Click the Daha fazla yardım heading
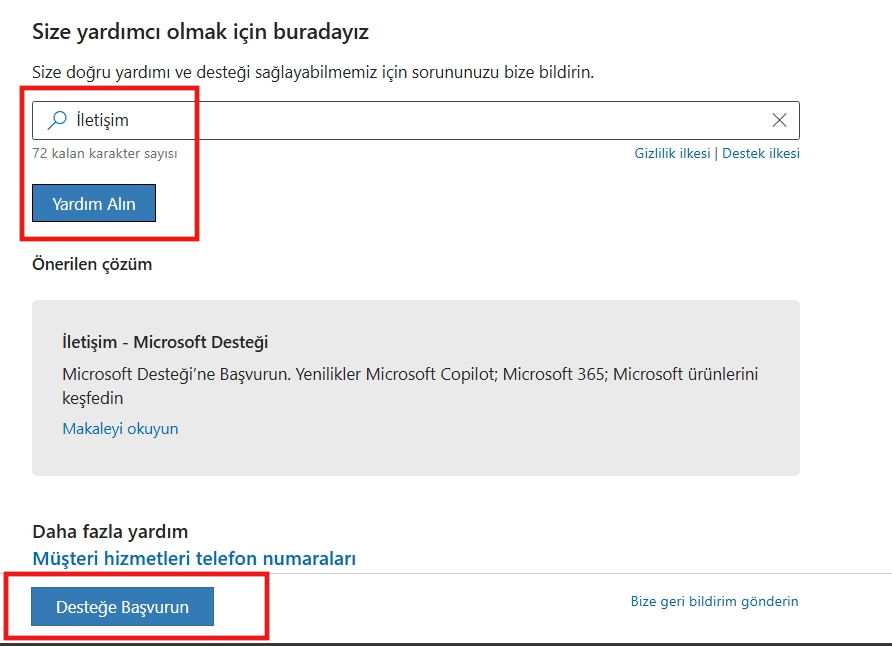Viewport: 892px width, 646px height. point(110,531)
